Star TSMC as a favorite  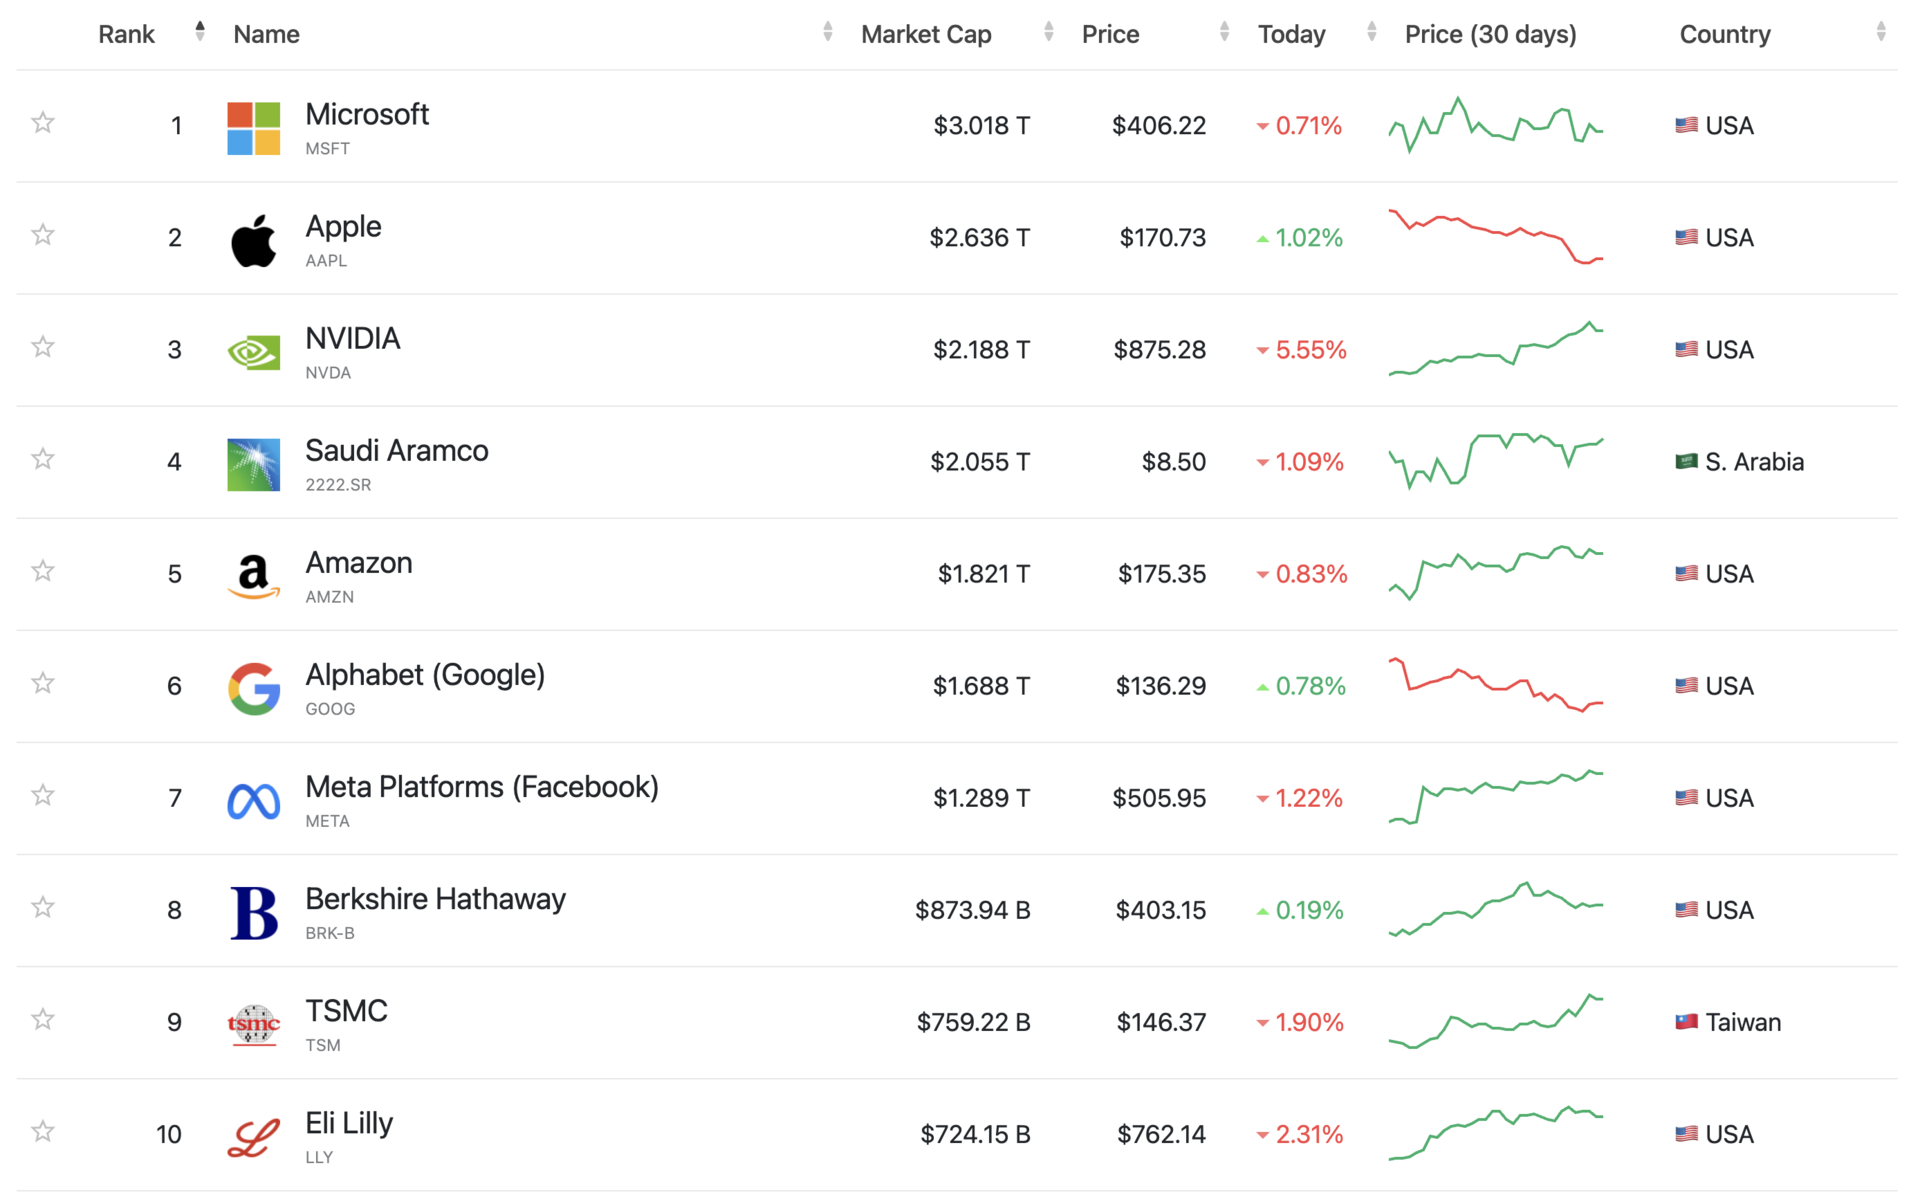click(x=43, y=1019)
